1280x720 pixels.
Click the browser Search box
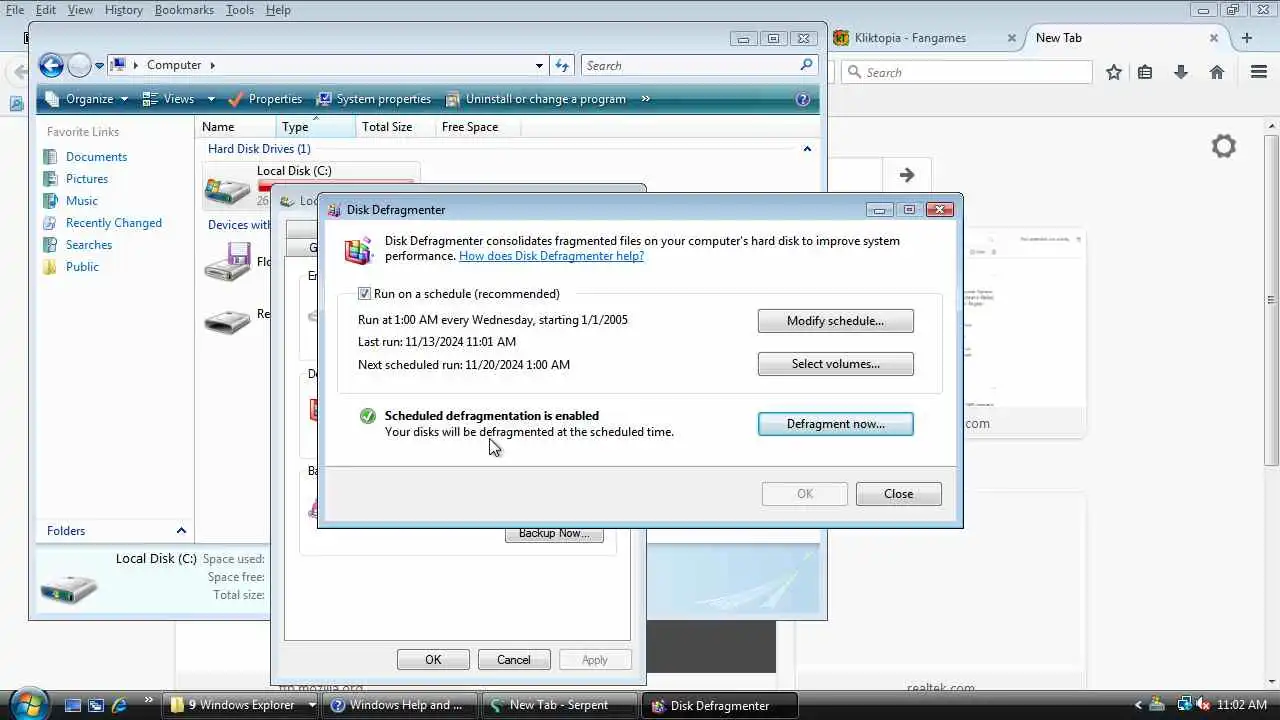tap(967, 72)
